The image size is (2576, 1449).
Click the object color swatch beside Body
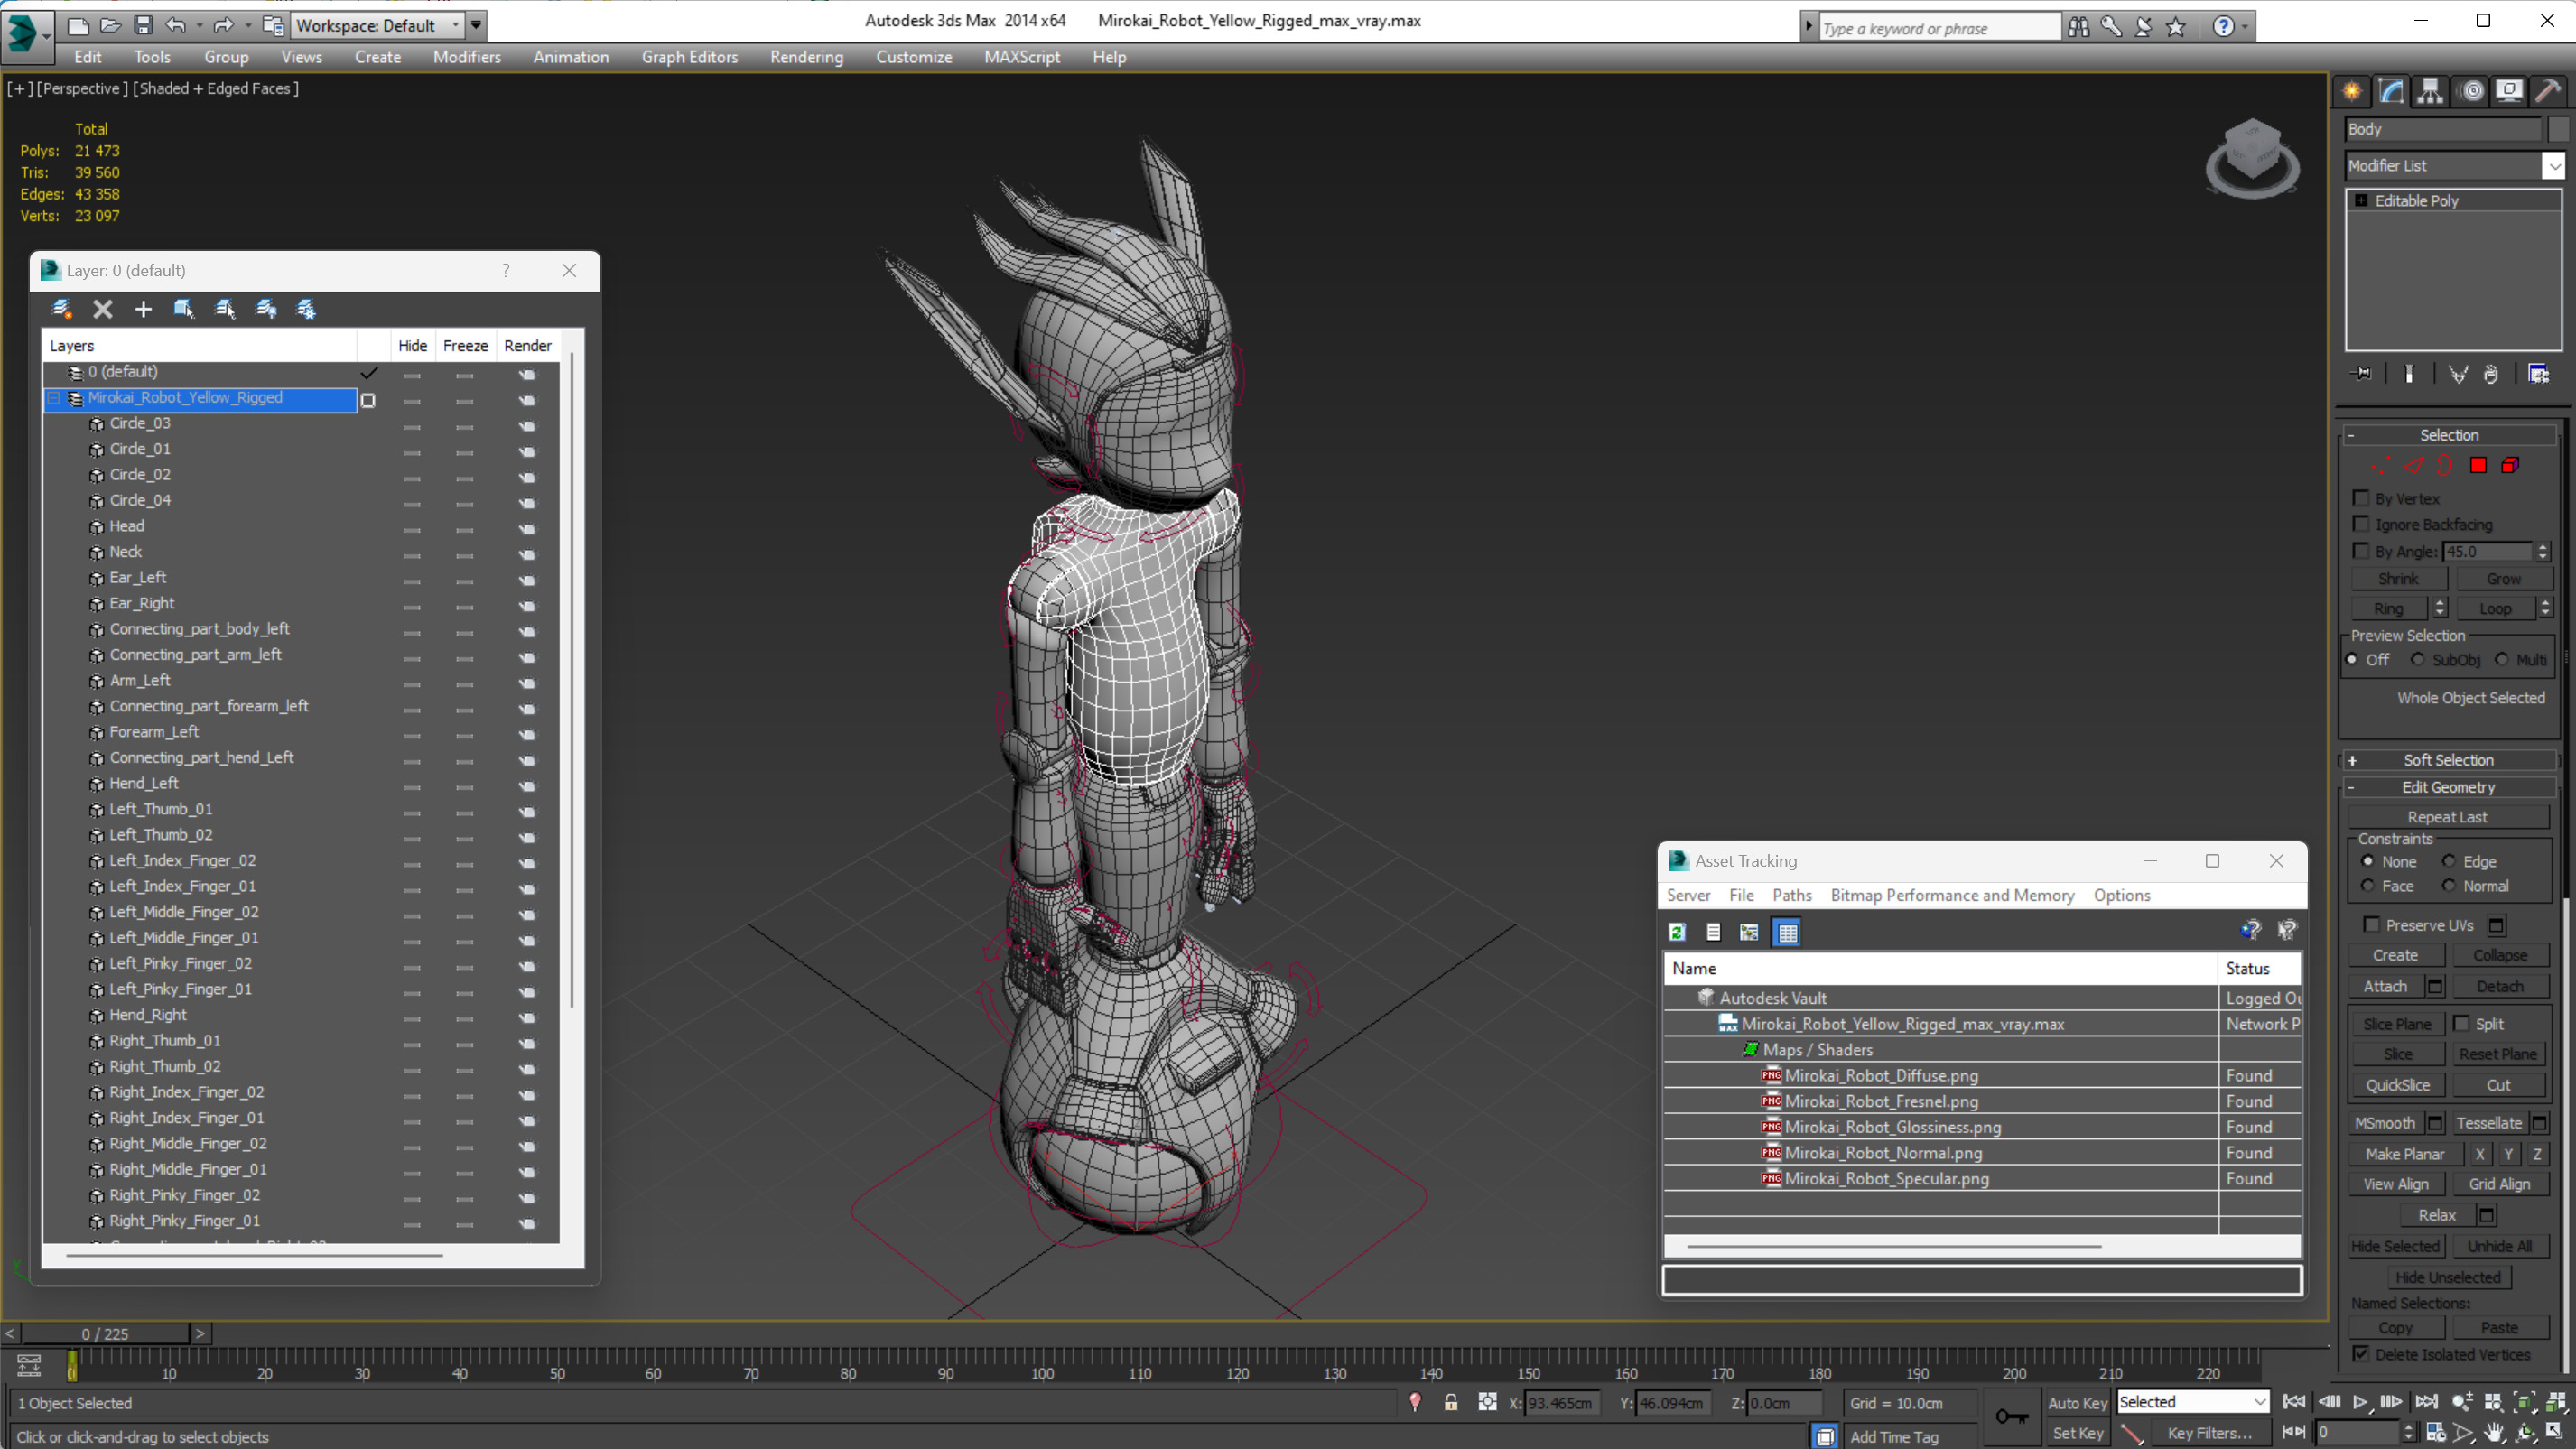2557,129
